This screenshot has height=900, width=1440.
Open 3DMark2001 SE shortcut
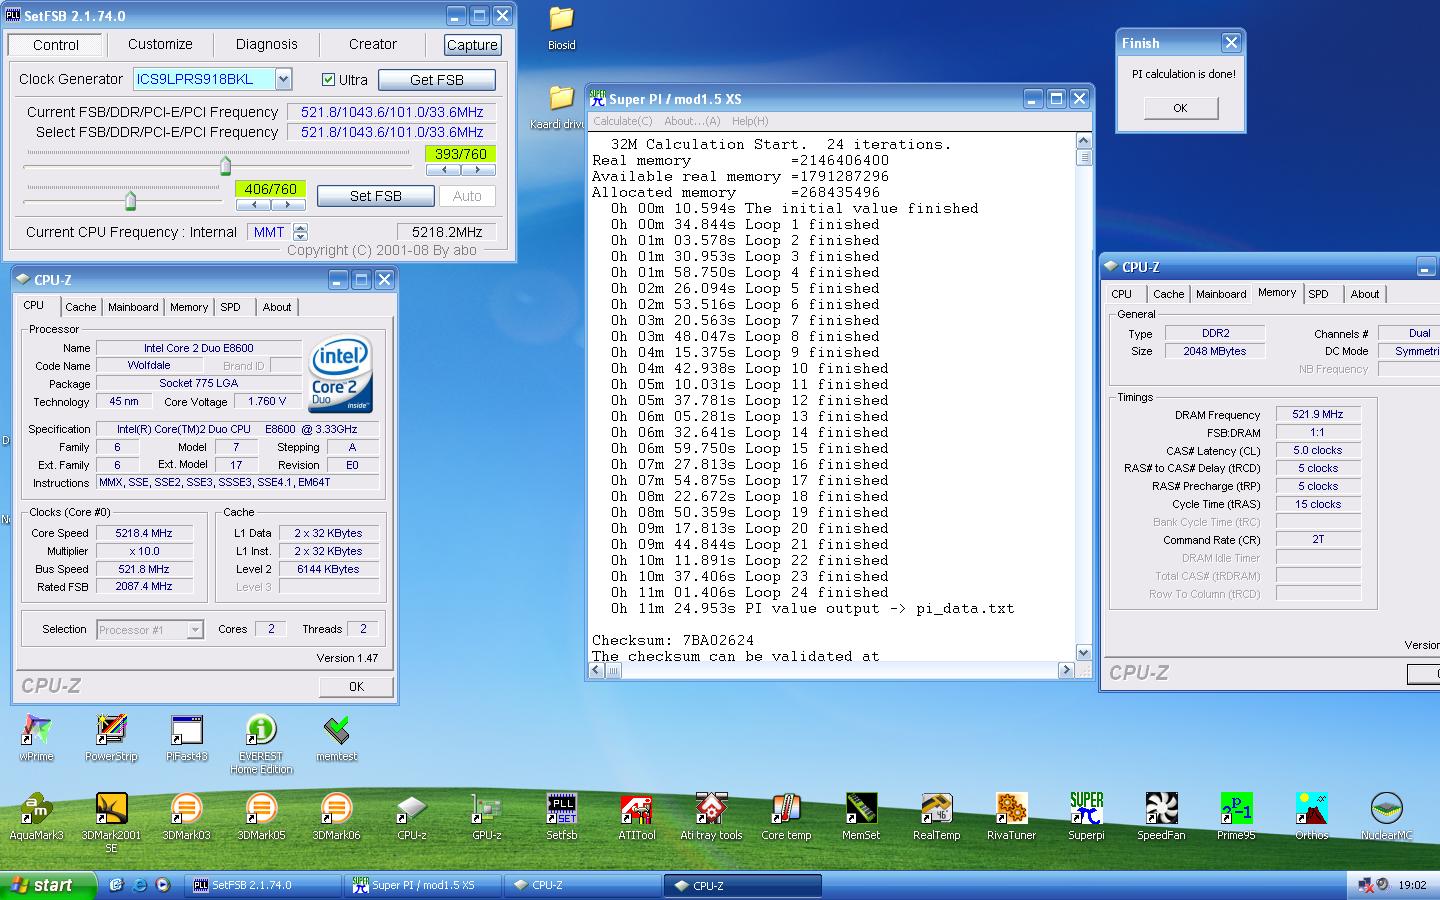pos(111,823)
